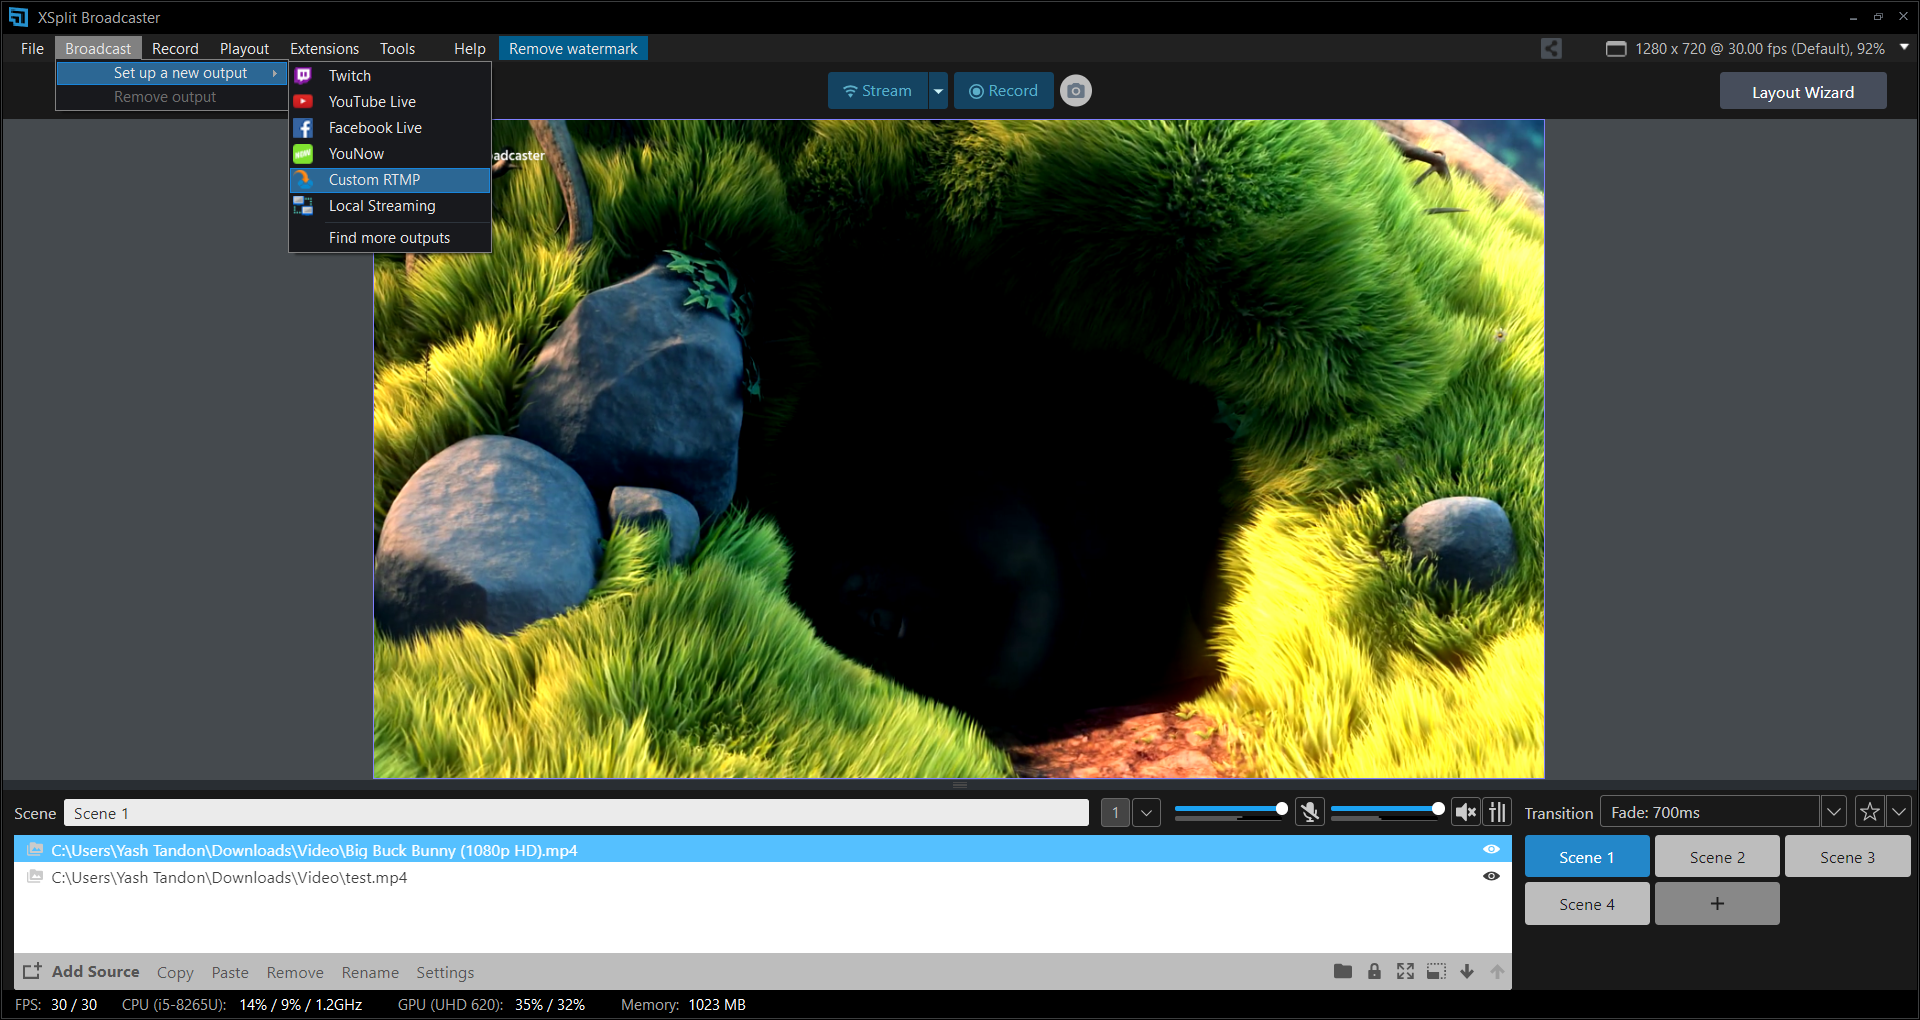This screenshot has width=1920, height=1020.
Task: Click the file icon of test.mp4
Action: click(35, 877)
